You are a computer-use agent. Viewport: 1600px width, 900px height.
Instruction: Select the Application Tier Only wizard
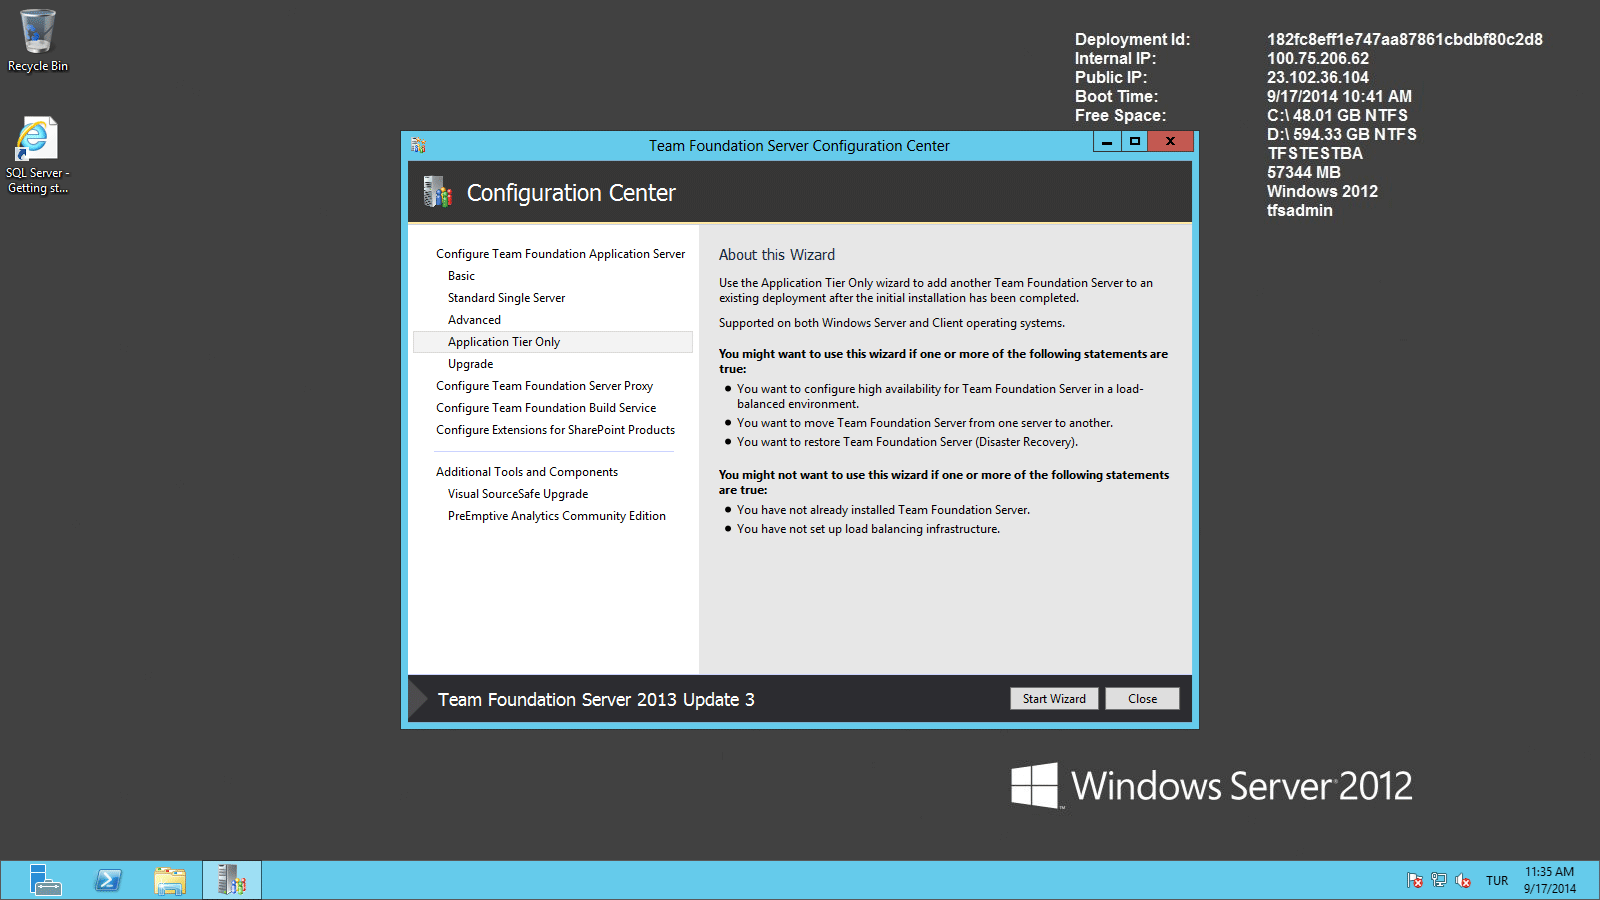point(504,341)
